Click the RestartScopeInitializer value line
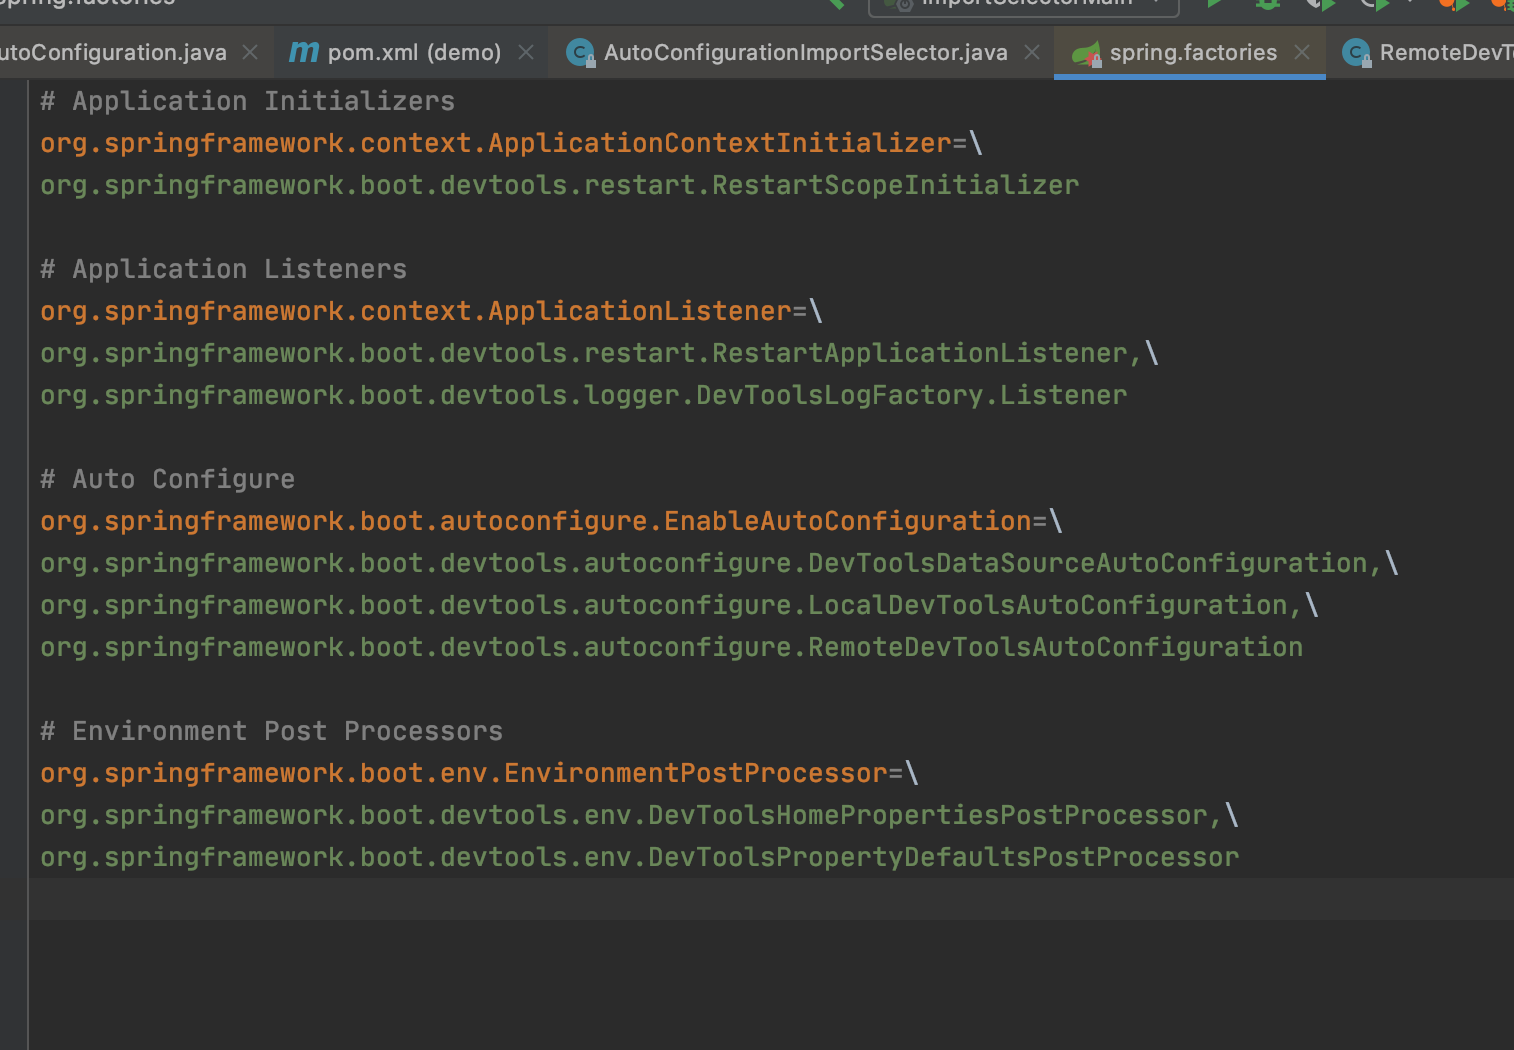 click(560, 185)
